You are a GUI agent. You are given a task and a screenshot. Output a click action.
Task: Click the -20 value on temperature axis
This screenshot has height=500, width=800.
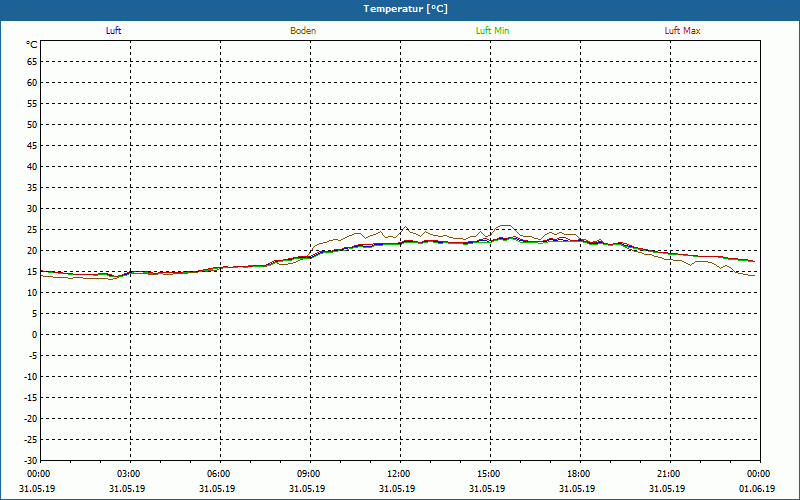coord(31,419)
